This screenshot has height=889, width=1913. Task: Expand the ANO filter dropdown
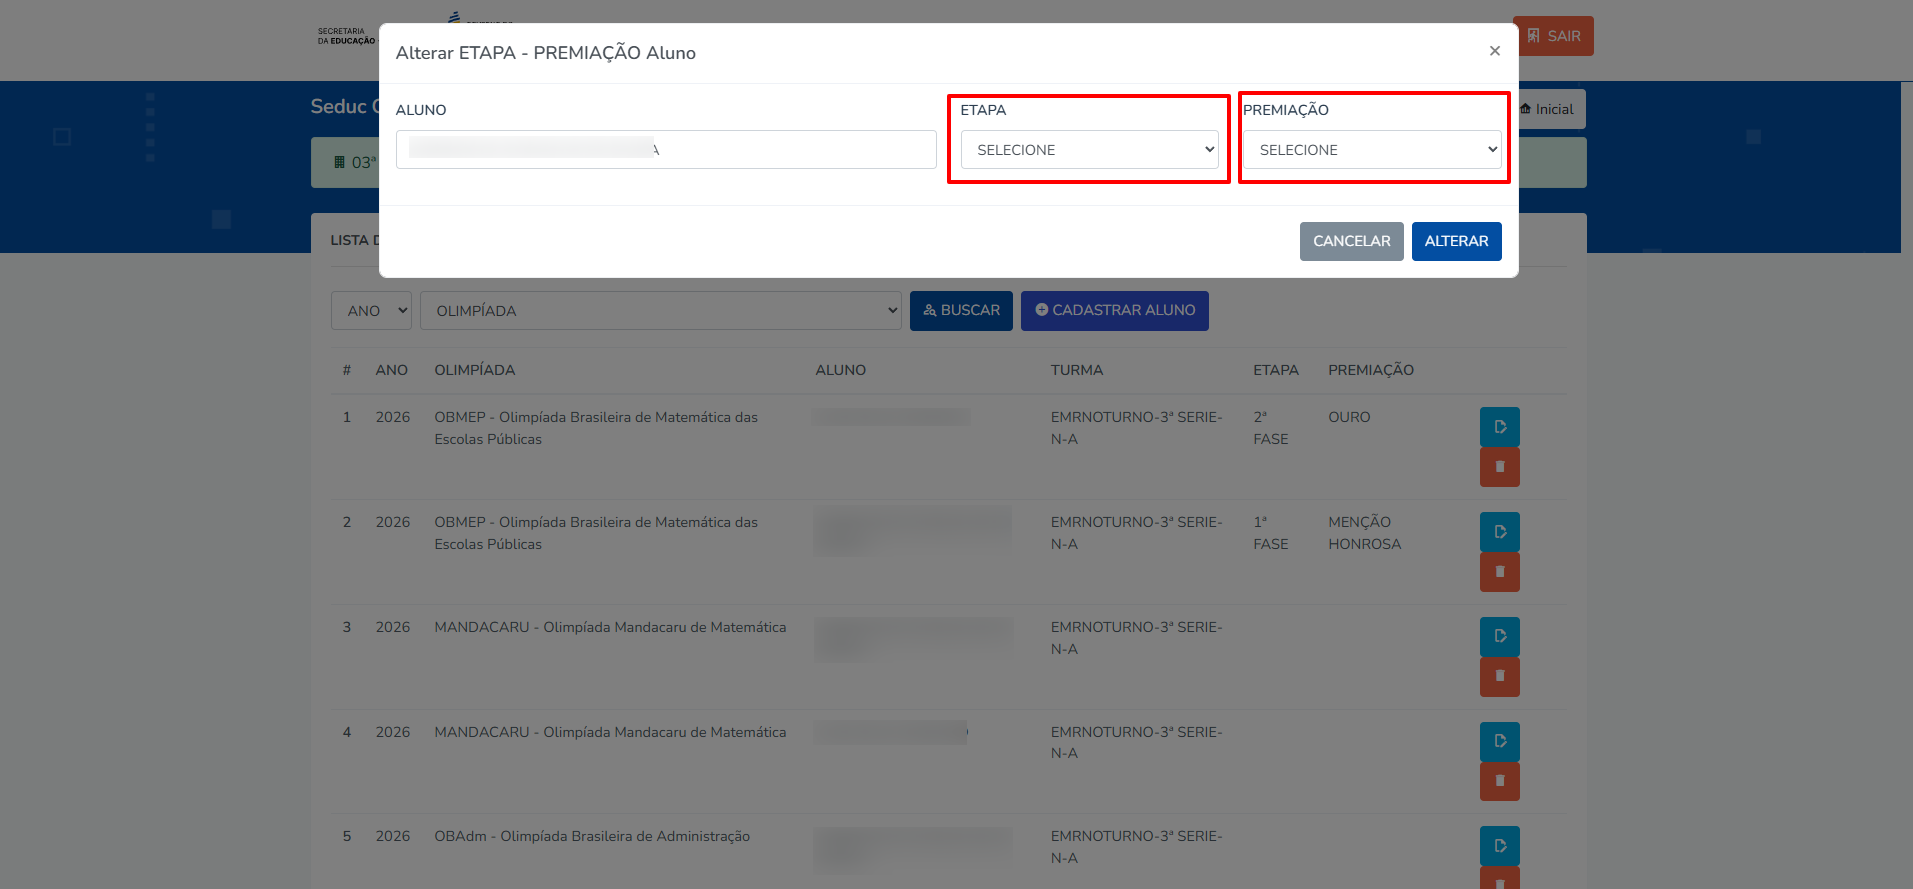tap(371, 311)
